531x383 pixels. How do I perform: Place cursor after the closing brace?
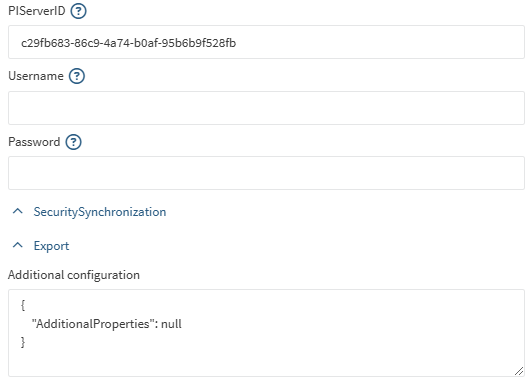(x=23, y=342)
